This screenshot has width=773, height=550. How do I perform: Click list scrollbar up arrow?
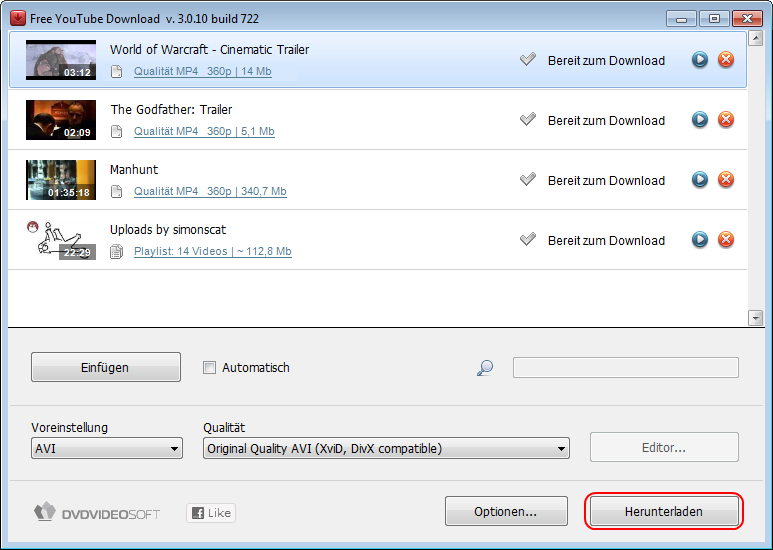coord(755,38)
